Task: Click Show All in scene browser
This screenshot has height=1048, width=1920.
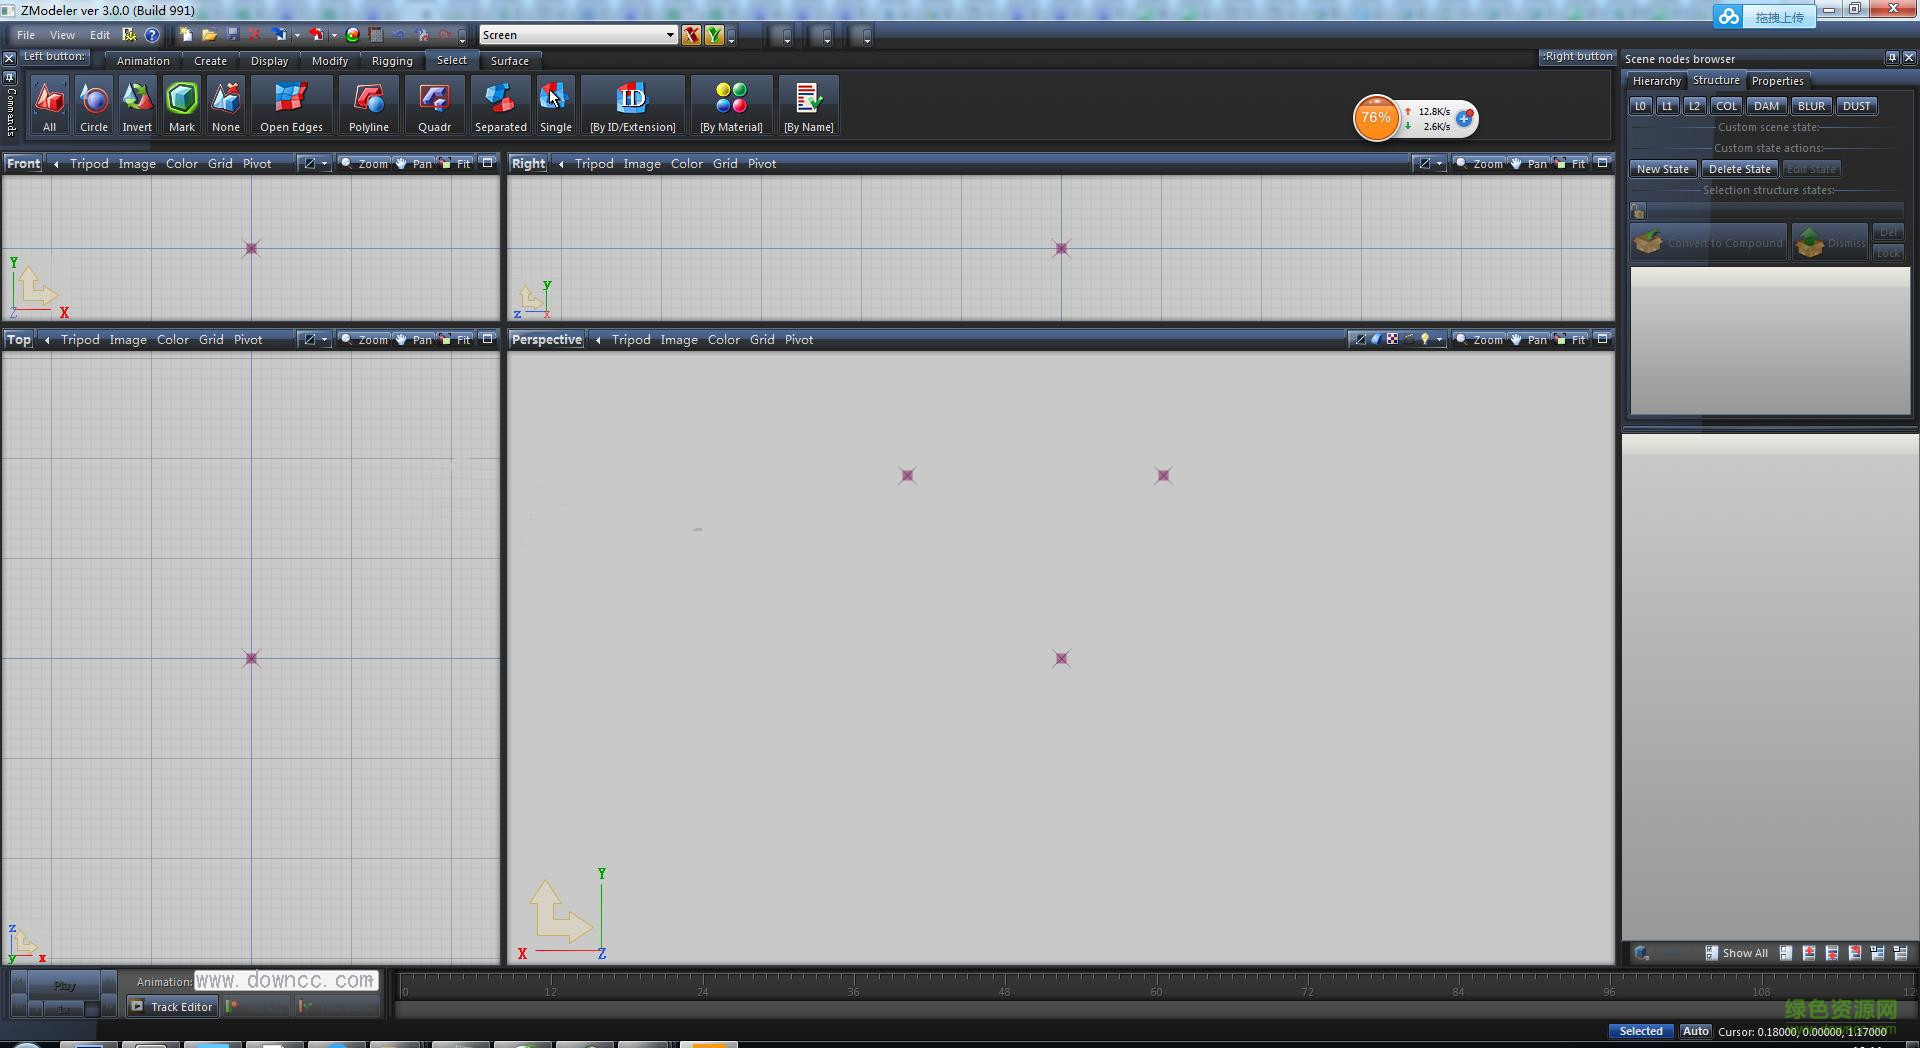Action: click(x=1737, y=953)
